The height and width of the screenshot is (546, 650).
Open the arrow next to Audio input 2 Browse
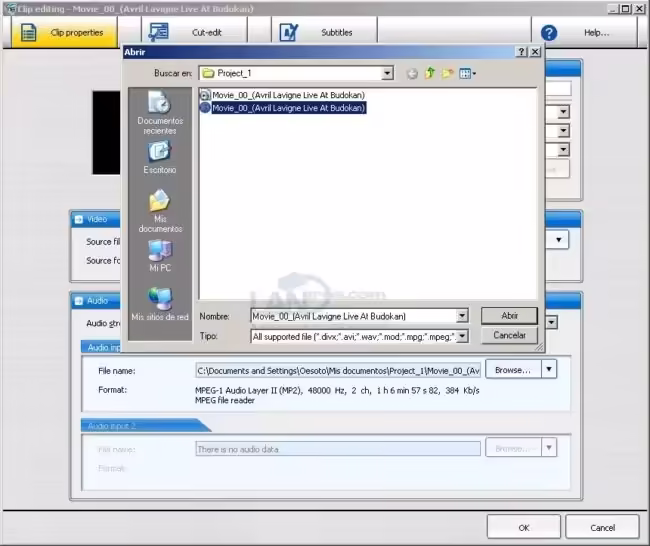(x=549, y=448)
